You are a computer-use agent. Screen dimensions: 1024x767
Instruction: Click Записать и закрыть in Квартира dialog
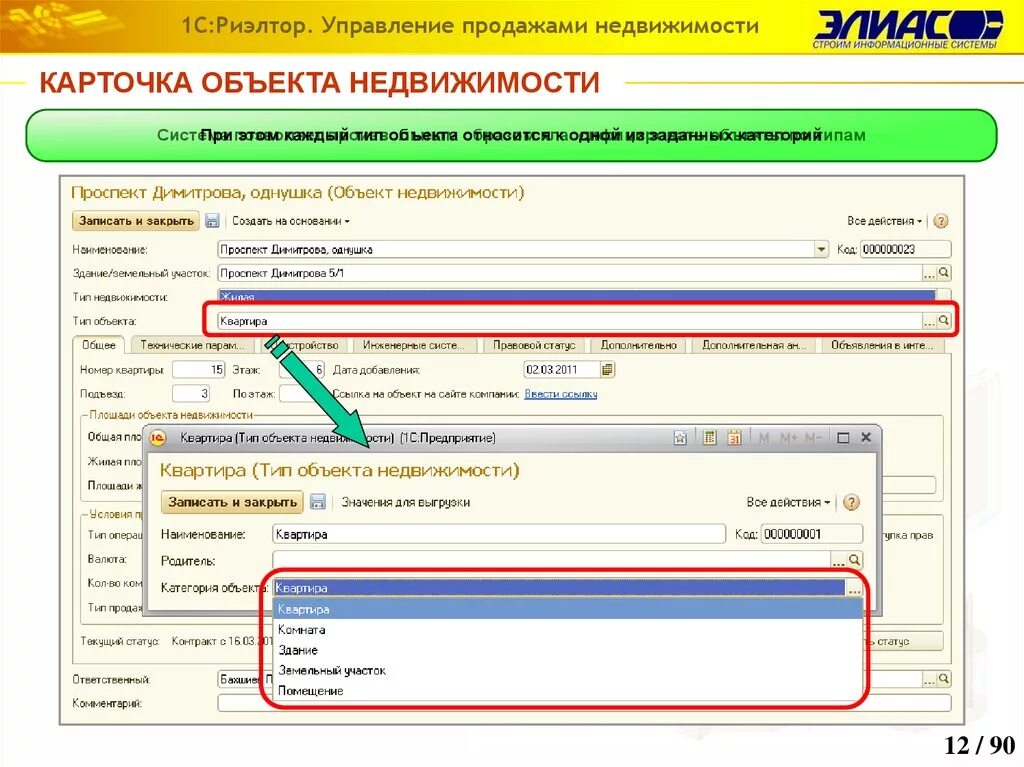(x=232, y=502)
